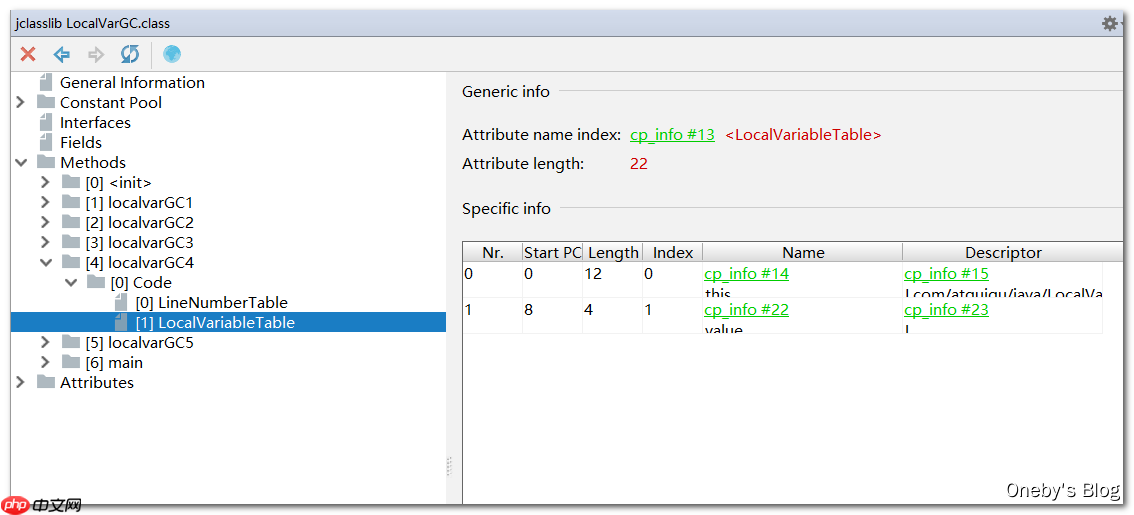Click the Constant Pool folder icon
Viewport: 1134px width, 515px height.
[46, 102]
